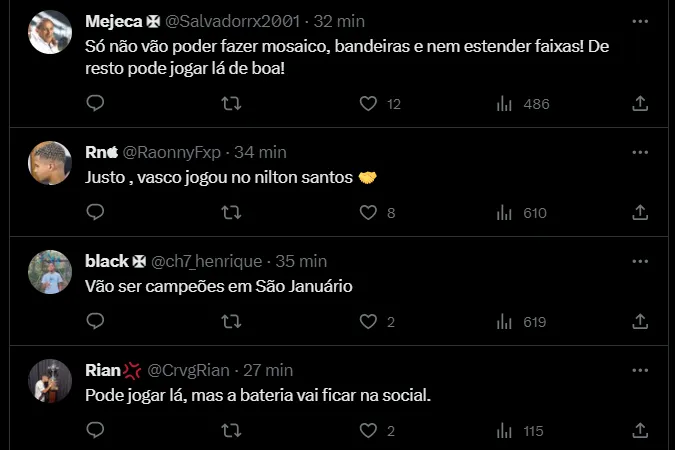Share Mejeca's tweet

(x=640, y=103)
